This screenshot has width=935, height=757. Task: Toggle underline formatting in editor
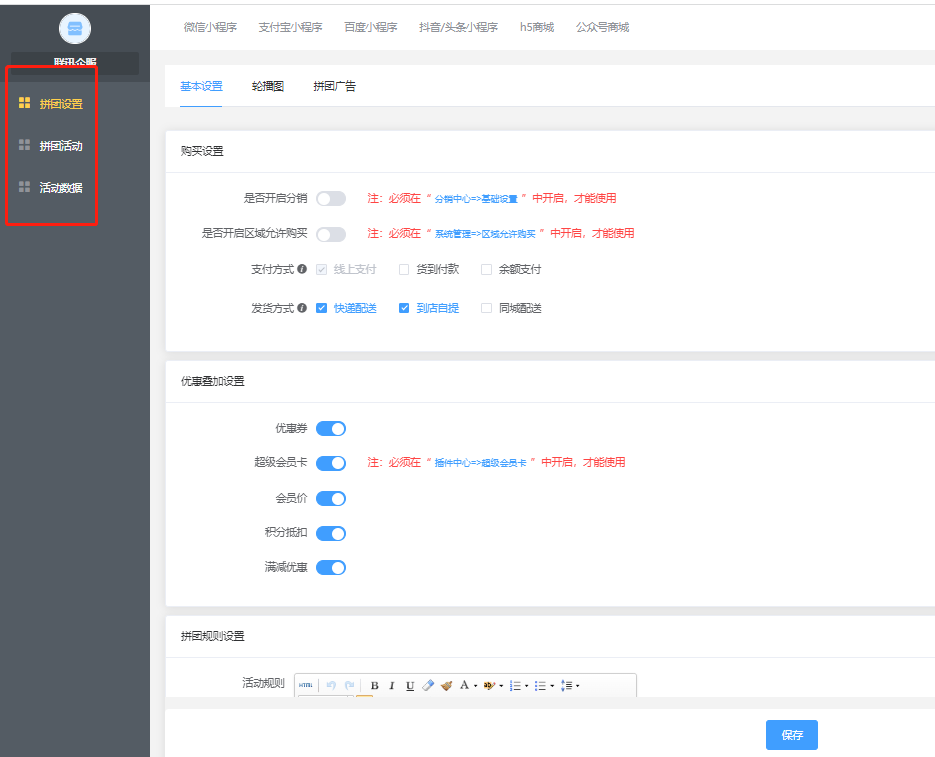(410, 685)
